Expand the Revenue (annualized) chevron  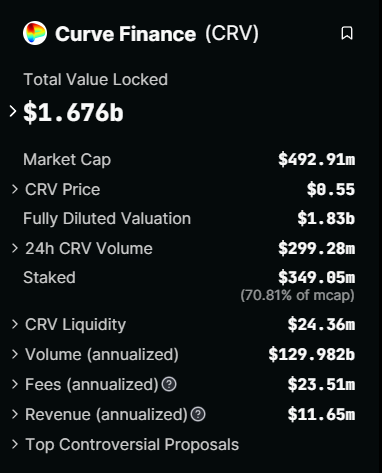tap(14, 414)
